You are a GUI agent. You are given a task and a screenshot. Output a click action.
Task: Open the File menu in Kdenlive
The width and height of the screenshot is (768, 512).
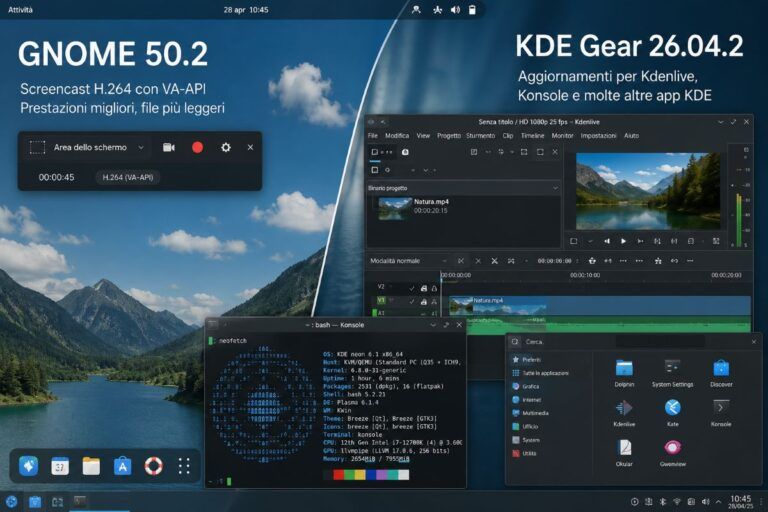tap(373, 136)
